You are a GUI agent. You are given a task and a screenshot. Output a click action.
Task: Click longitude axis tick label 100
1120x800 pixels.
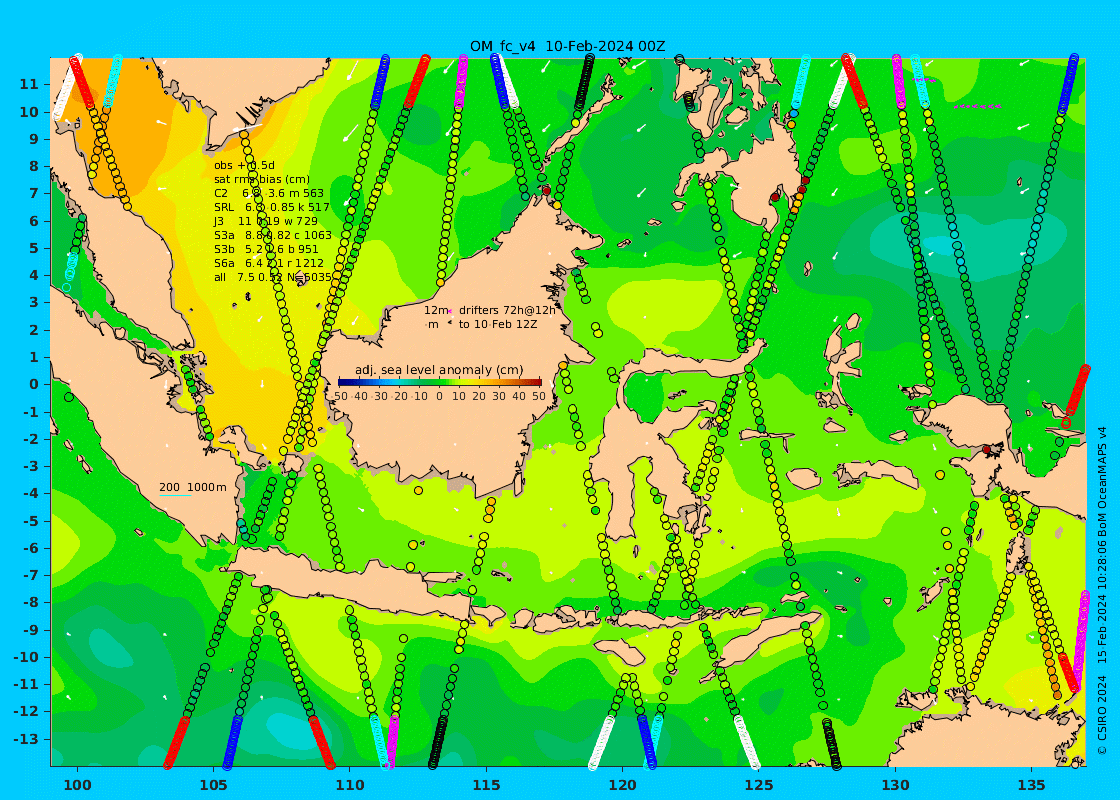click(x=77, y=784)
